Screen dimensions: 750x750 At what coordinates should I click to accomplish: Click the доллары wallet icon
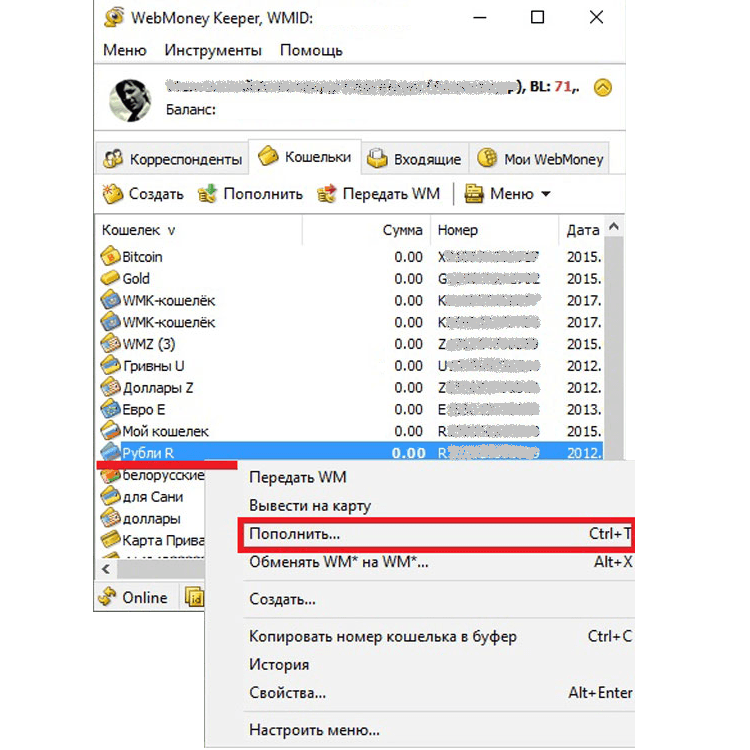[x=110, y=518]
